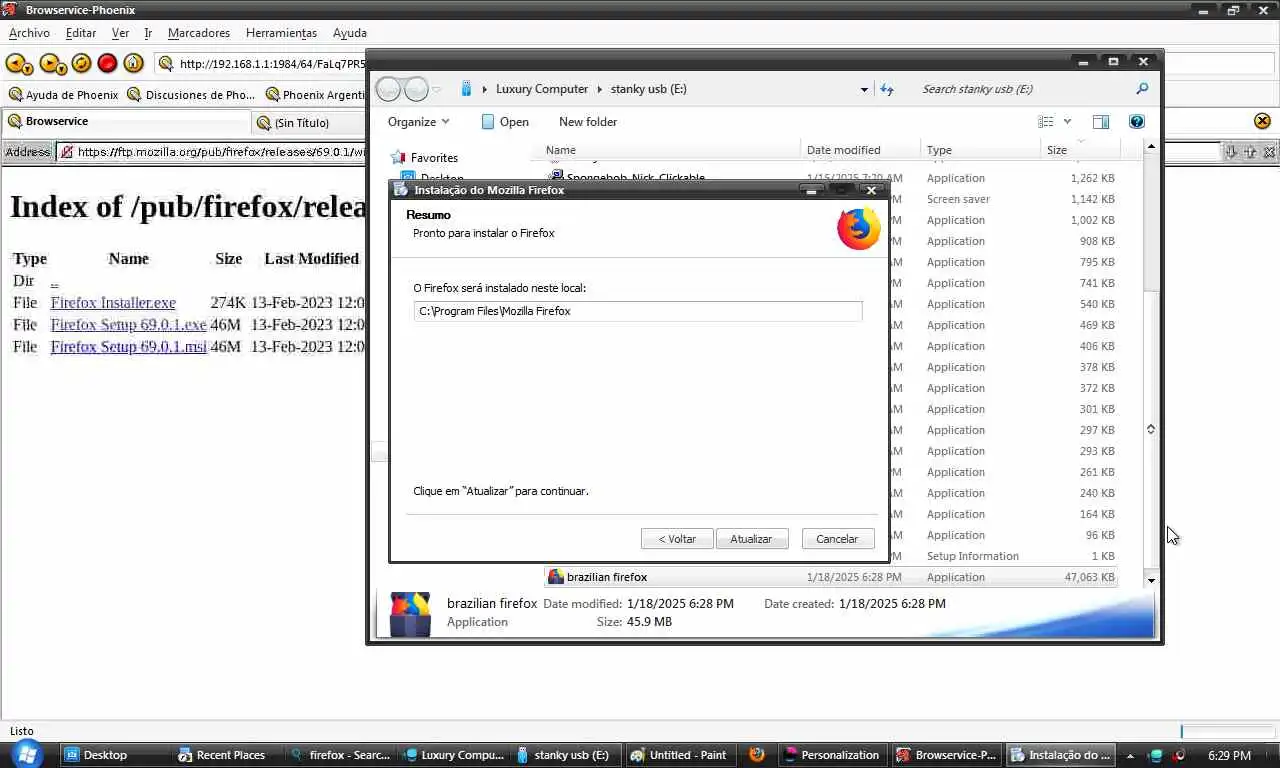This screenshot has height=768, width=1280.
Task: Click the Explorer refresh icon
Action: (886, 89)
